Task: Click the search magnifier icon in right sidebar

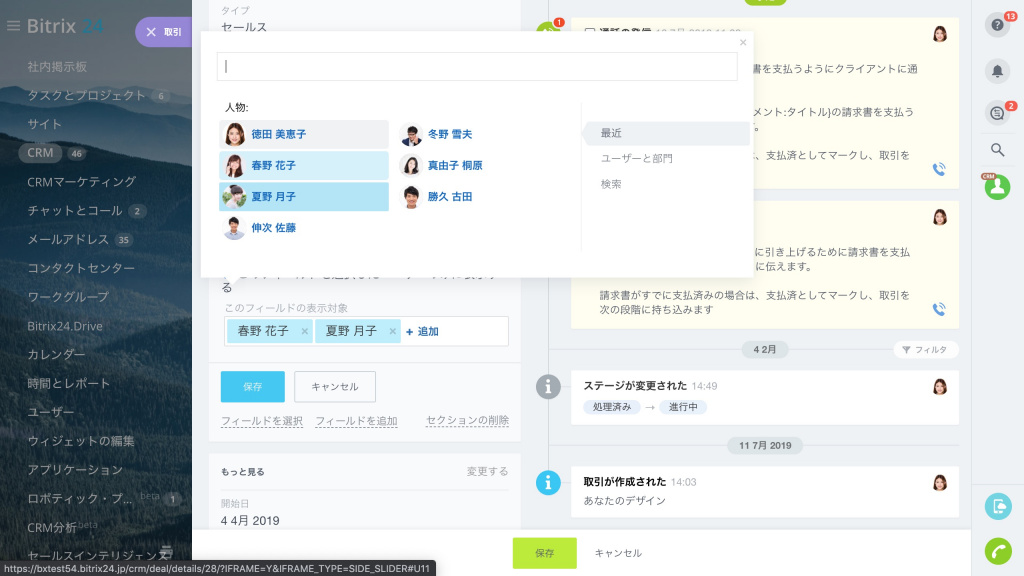Action: [997, 150]
